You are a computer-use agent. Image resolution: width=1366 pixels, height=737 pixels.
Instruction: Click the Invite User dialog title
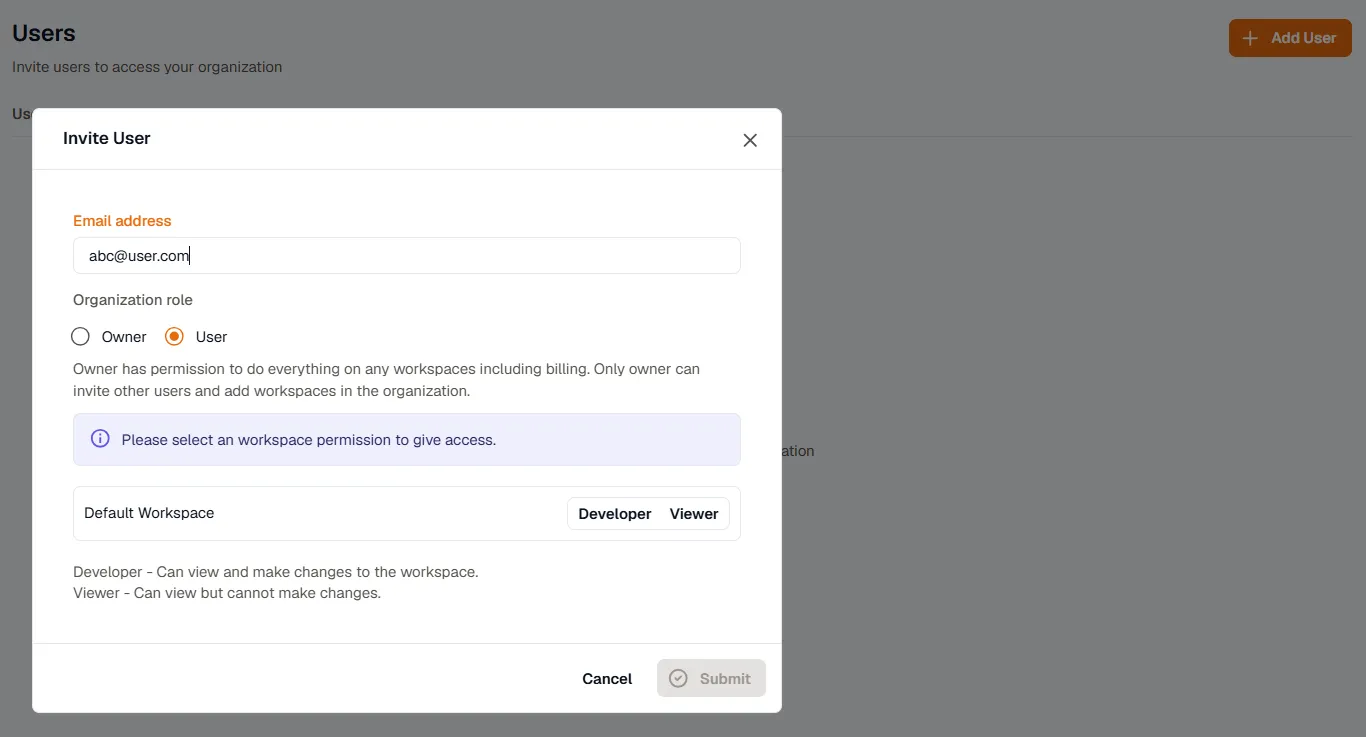pyautogui.click(x=107, y=138)
